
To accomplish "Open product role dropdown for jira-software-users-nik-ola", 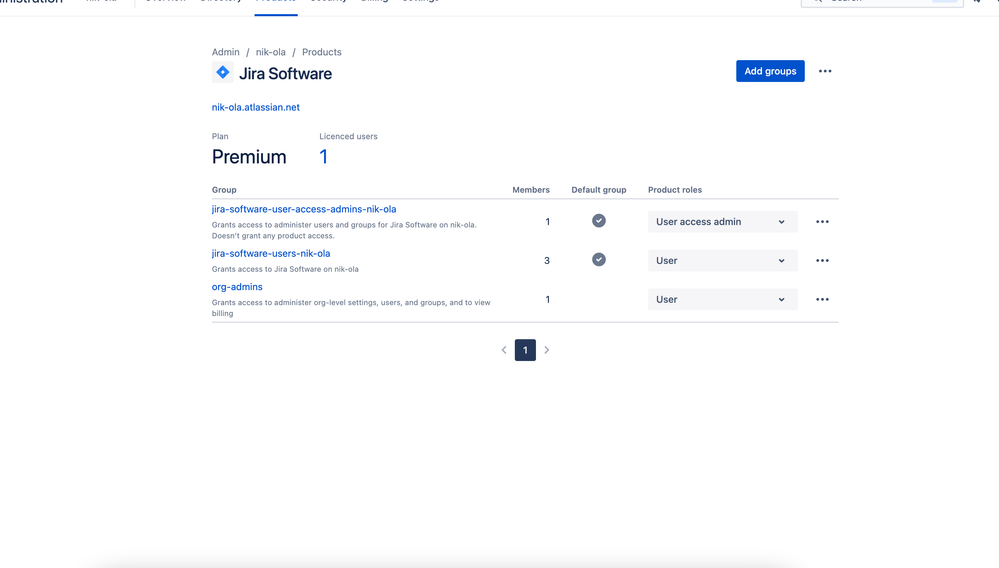I will tap(722, 260).
